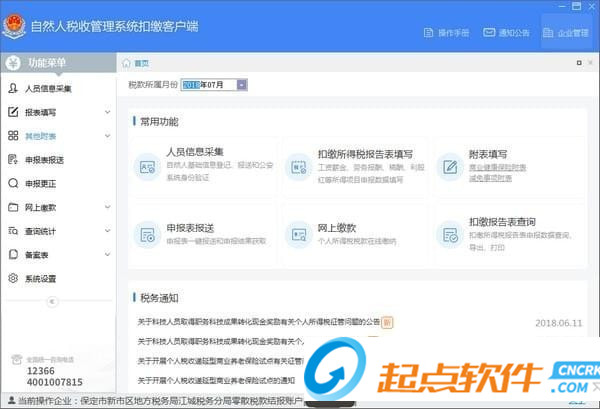Click the 2018.06.11 date text
Screen dimensions: 600x409
point(559,323)
